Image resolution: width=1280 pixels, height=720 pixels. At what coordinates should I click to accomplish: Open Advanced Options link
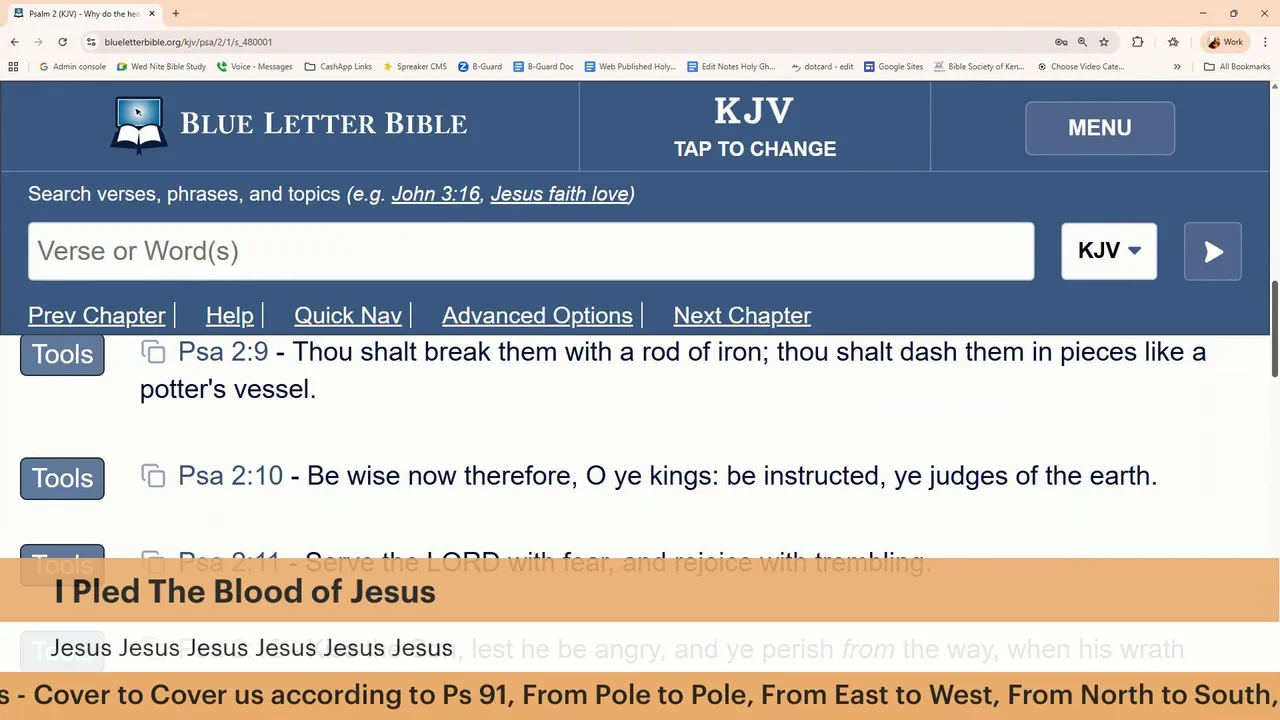pos(537,316)
